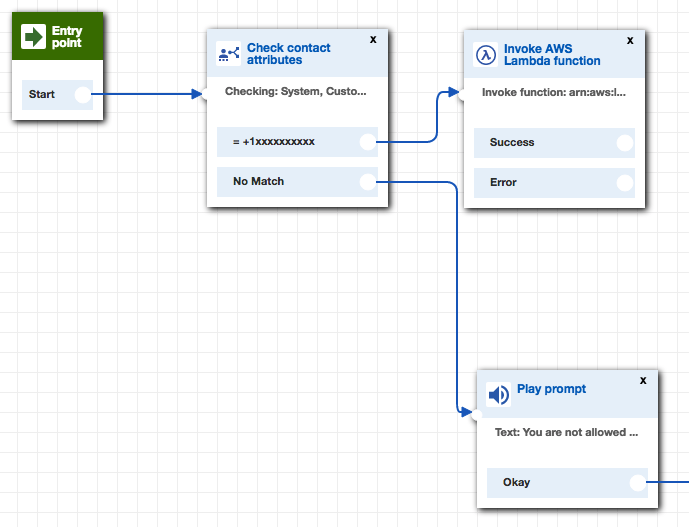Viewport: 689px width, 527px height.
Task: Click the Play prompt speaker icon
Action: pos(497,394)
